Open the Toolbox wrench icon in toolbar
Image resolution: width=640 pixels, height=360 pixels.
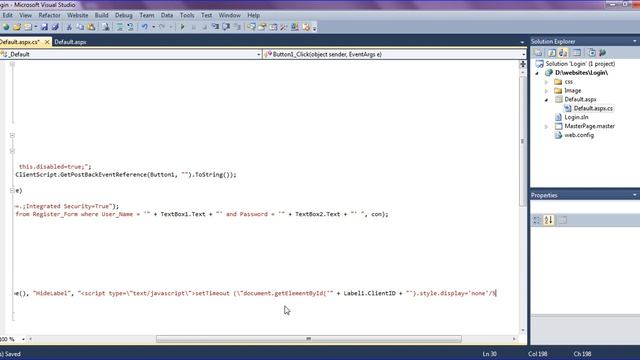(284, 27)
